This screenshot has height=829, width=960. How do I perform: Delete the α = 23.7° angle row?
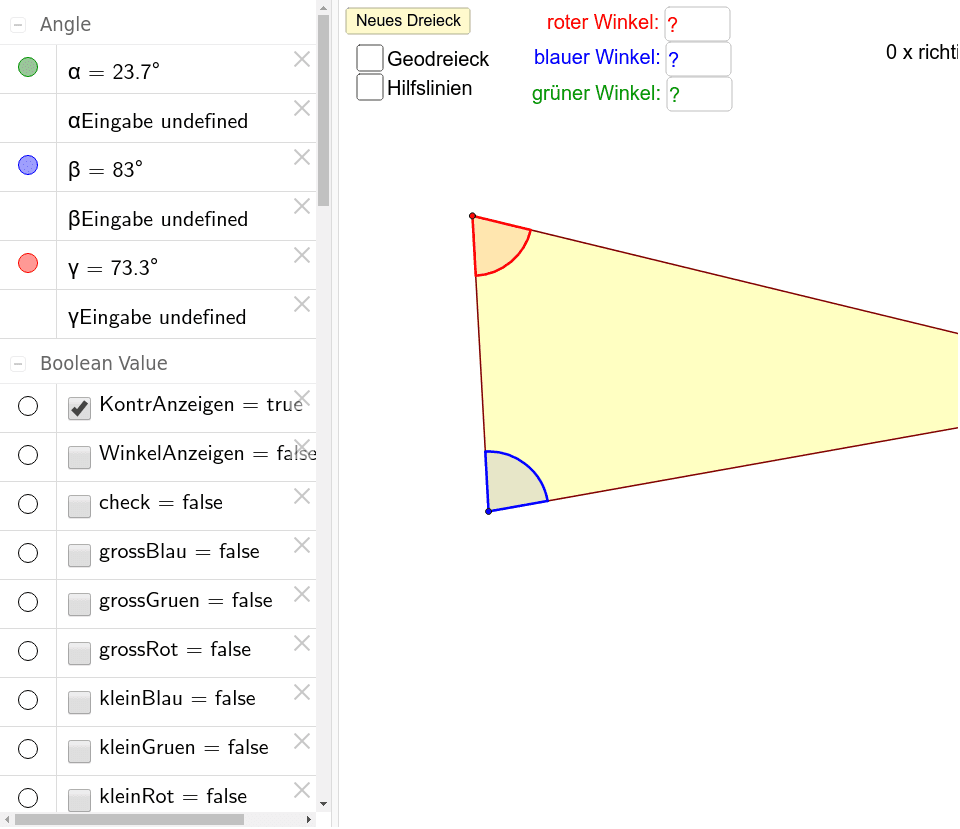tap(302, 59)
